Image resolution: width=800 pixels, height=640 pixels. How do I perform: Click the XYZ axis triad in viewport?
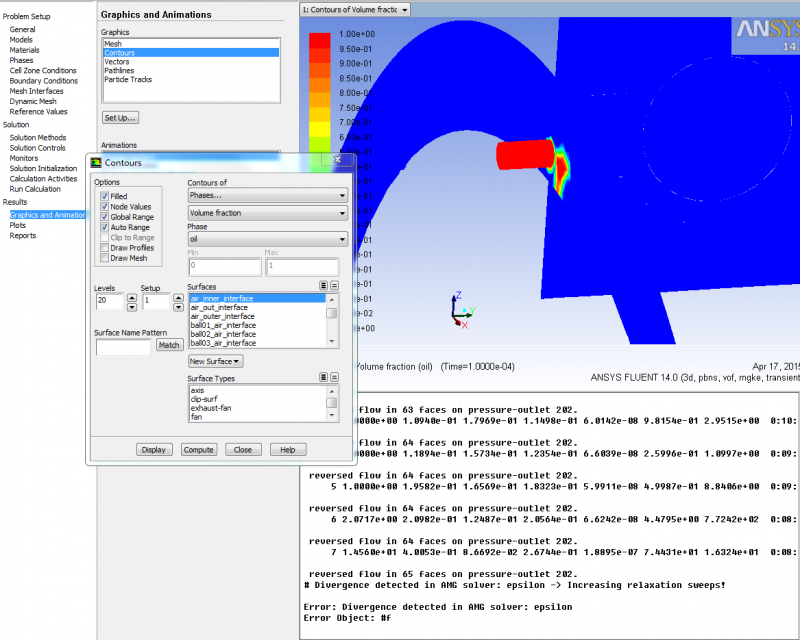463,310
